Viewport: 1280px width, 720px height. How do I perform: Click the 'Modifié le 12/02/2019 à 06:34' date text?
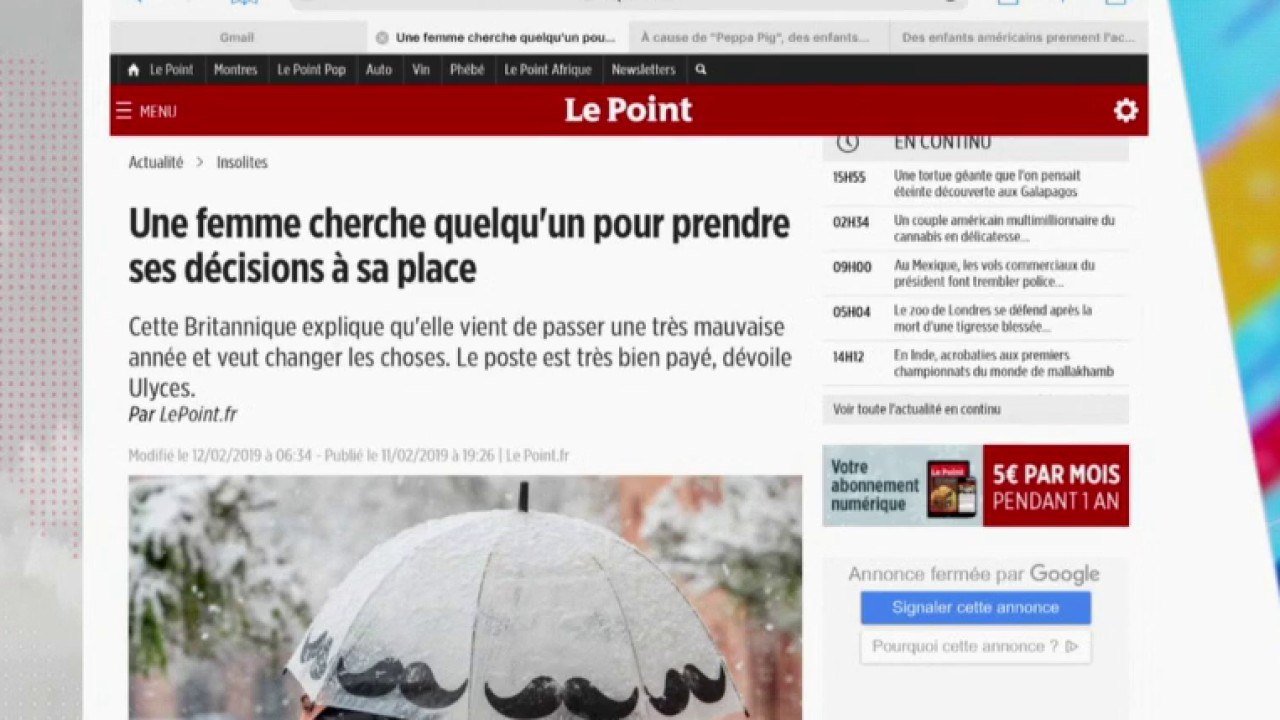pos(220,456)
